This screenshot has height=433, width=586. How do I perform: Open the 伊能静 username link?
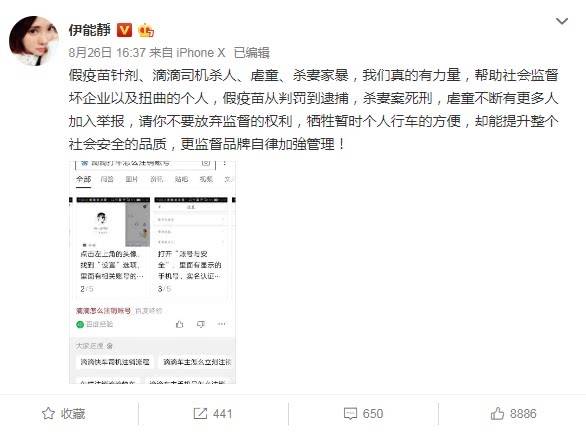click(90, 30)
